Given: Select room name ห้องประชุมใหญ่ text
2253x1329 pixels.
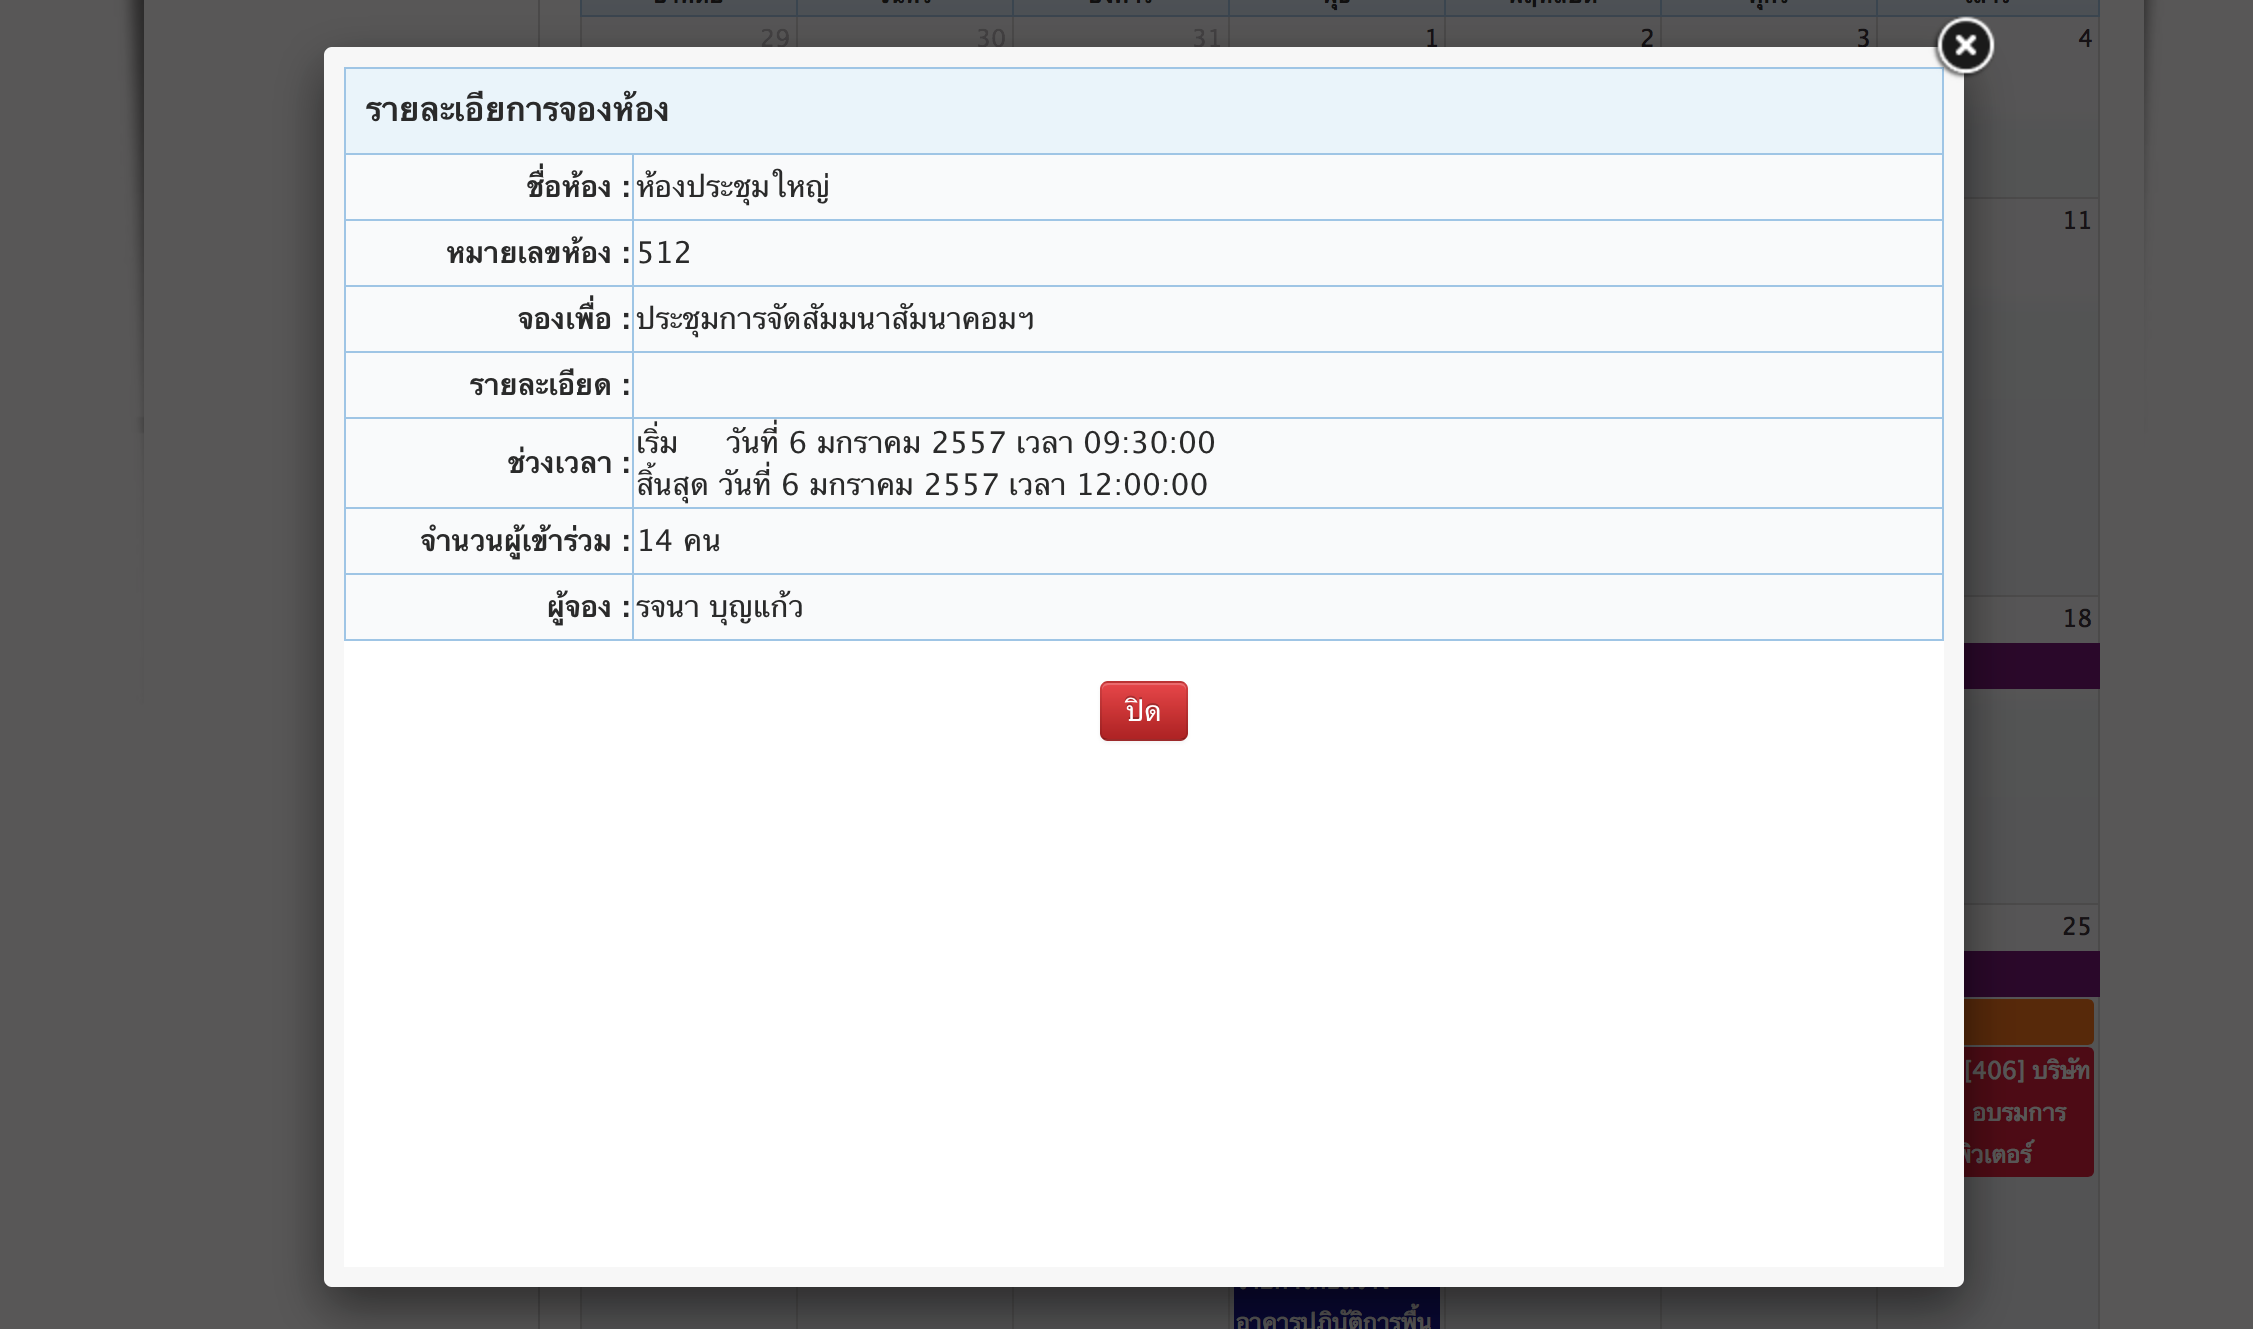Looking at the screenshot, I should pyautogui.click(x=733, y=187).
